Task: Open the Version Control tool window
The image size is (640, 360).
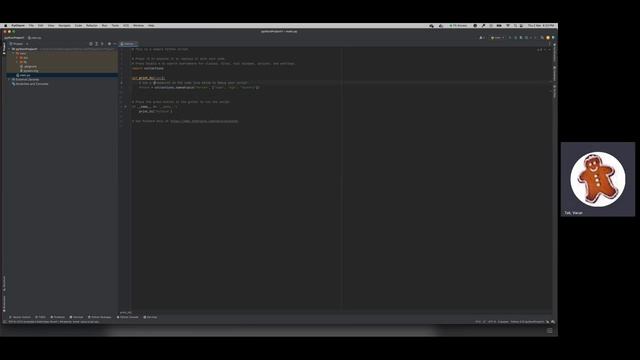Action: point(20,317)
